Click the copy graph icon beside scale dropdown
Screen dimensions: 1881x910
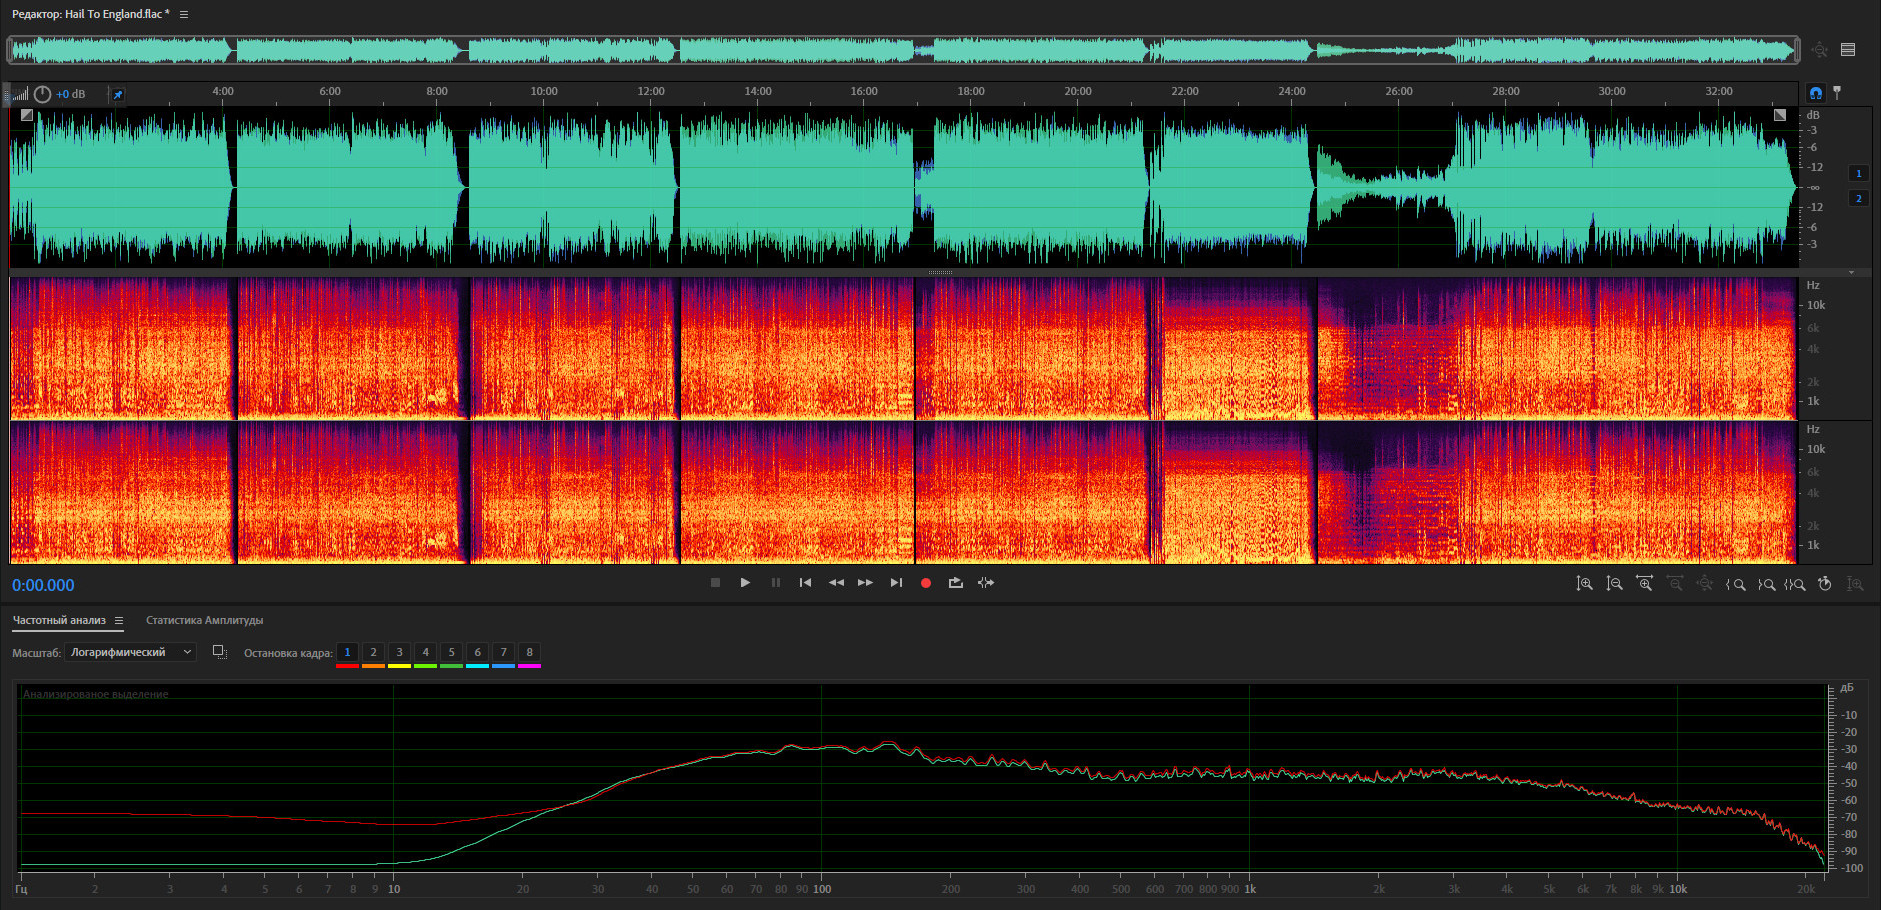click(220, 652)
